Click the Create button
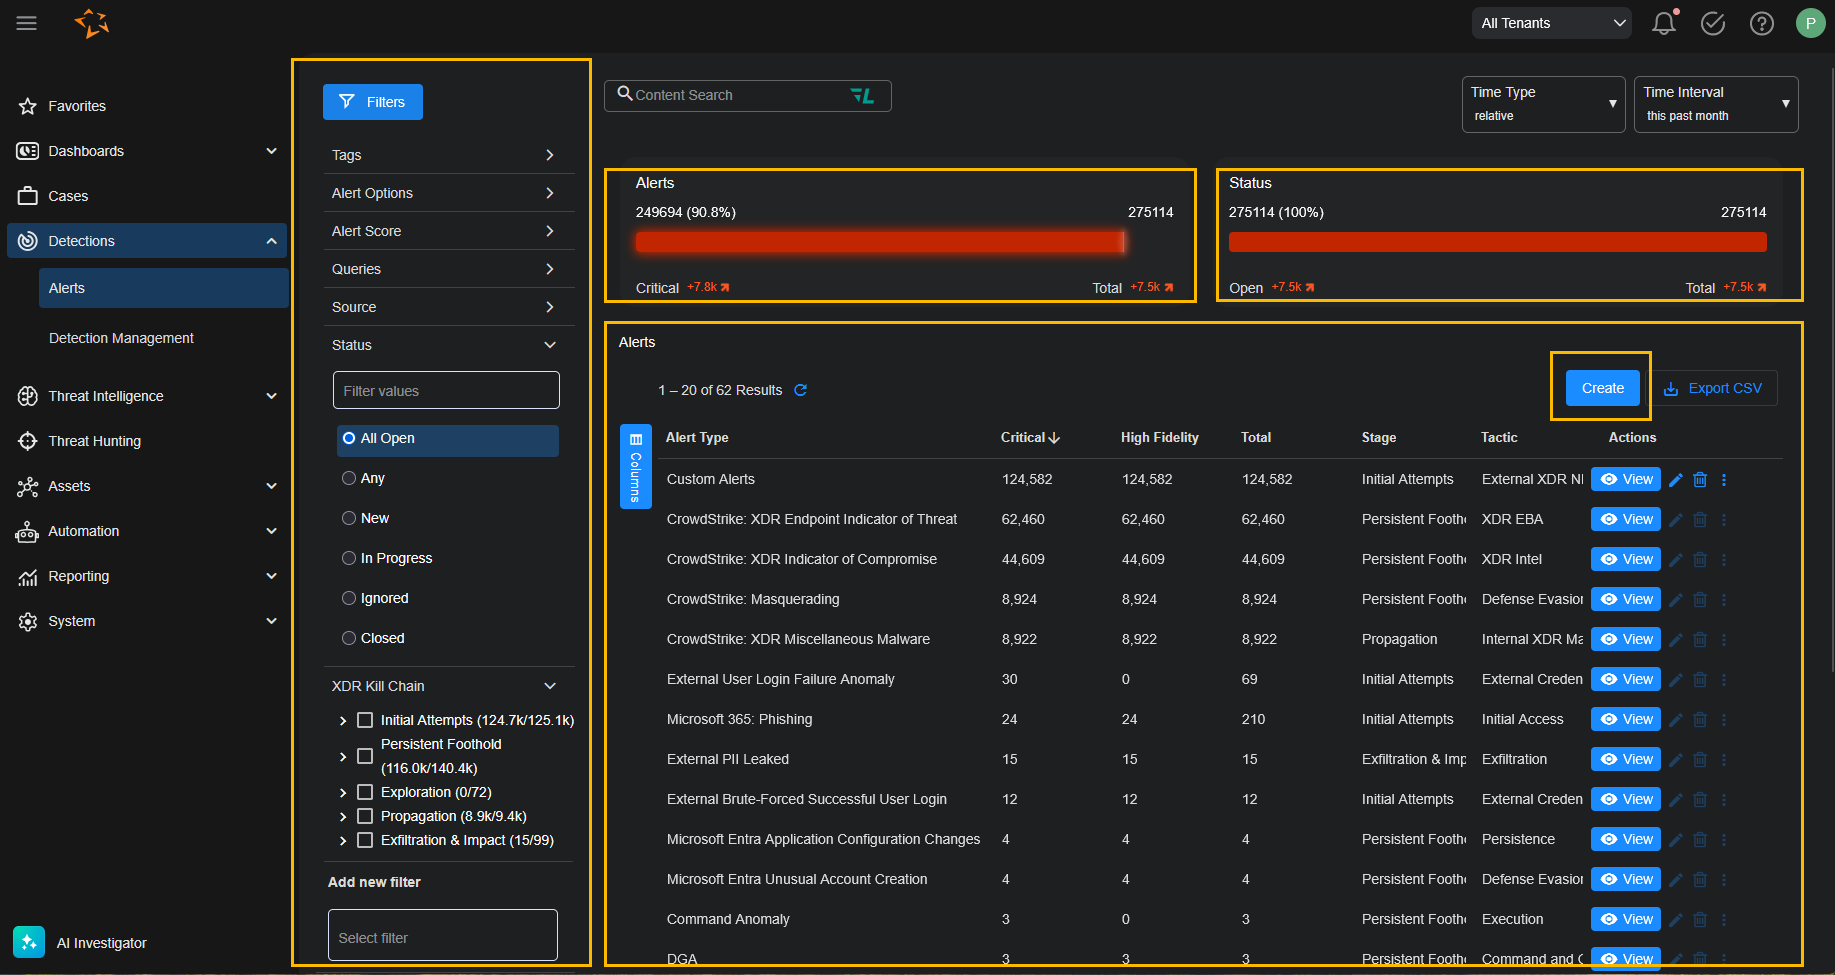The width and height of the screenshot is (1835, 975). 1602,388
